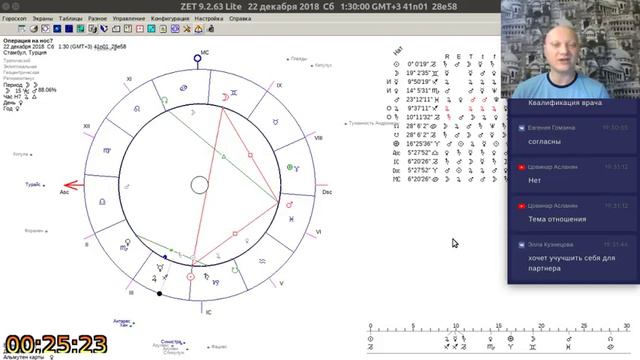Screen dimensions: 640x360
Task: Click the dark figure icon ending the toolbar
Action: coord(211,29)
